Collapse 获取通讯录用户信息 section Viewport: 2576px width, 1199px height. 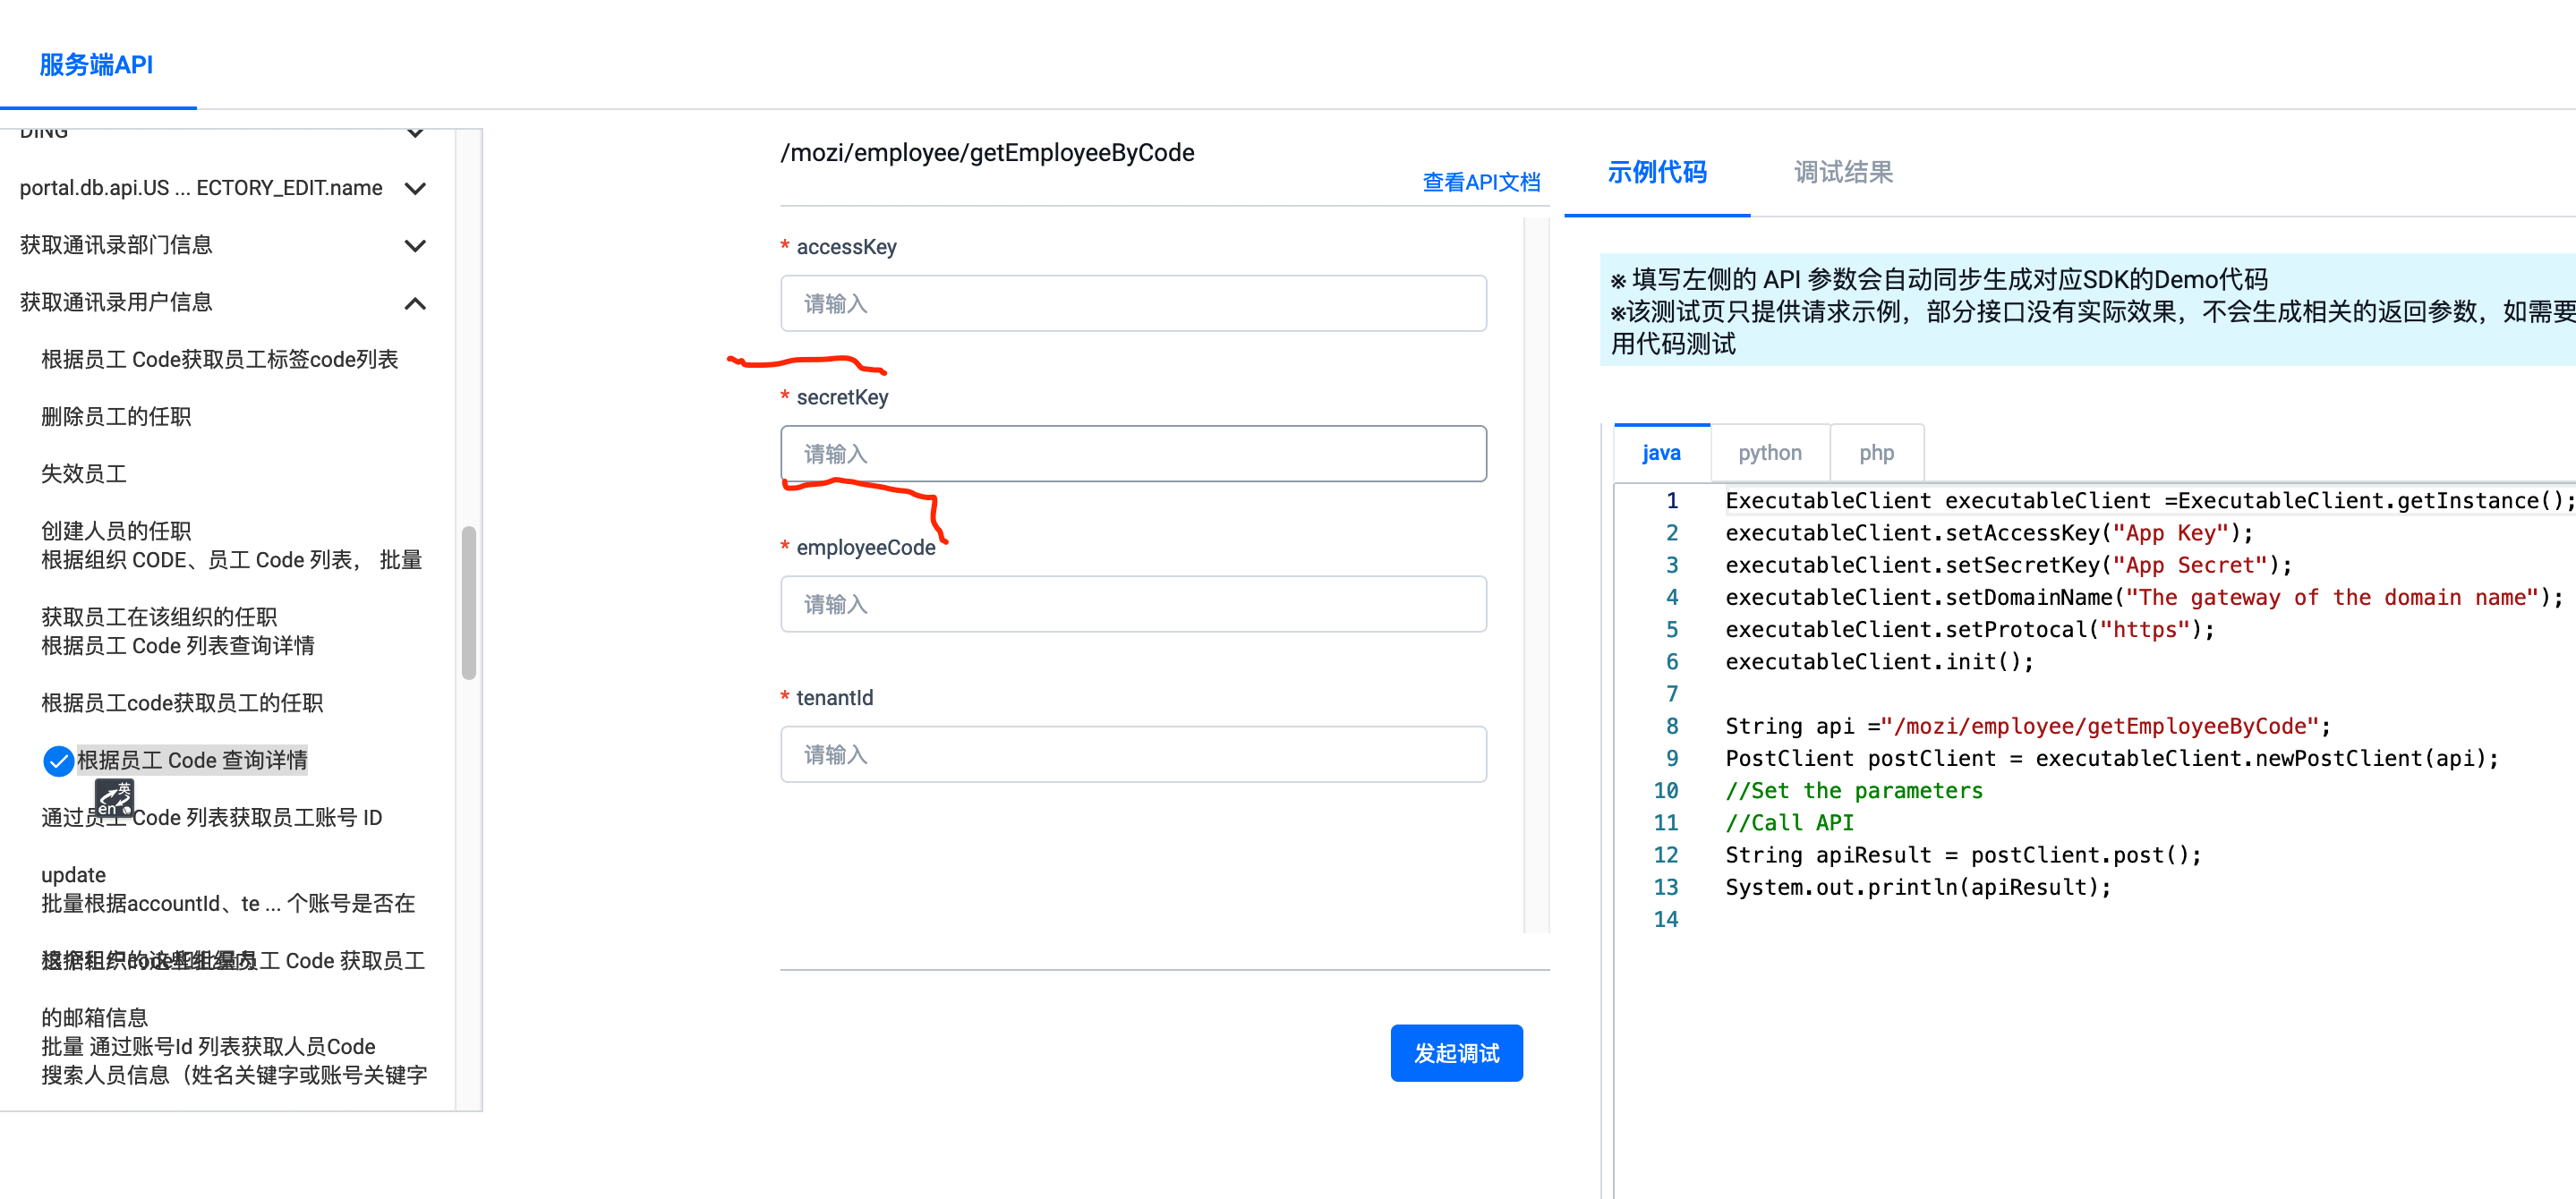tap(415, 303)
